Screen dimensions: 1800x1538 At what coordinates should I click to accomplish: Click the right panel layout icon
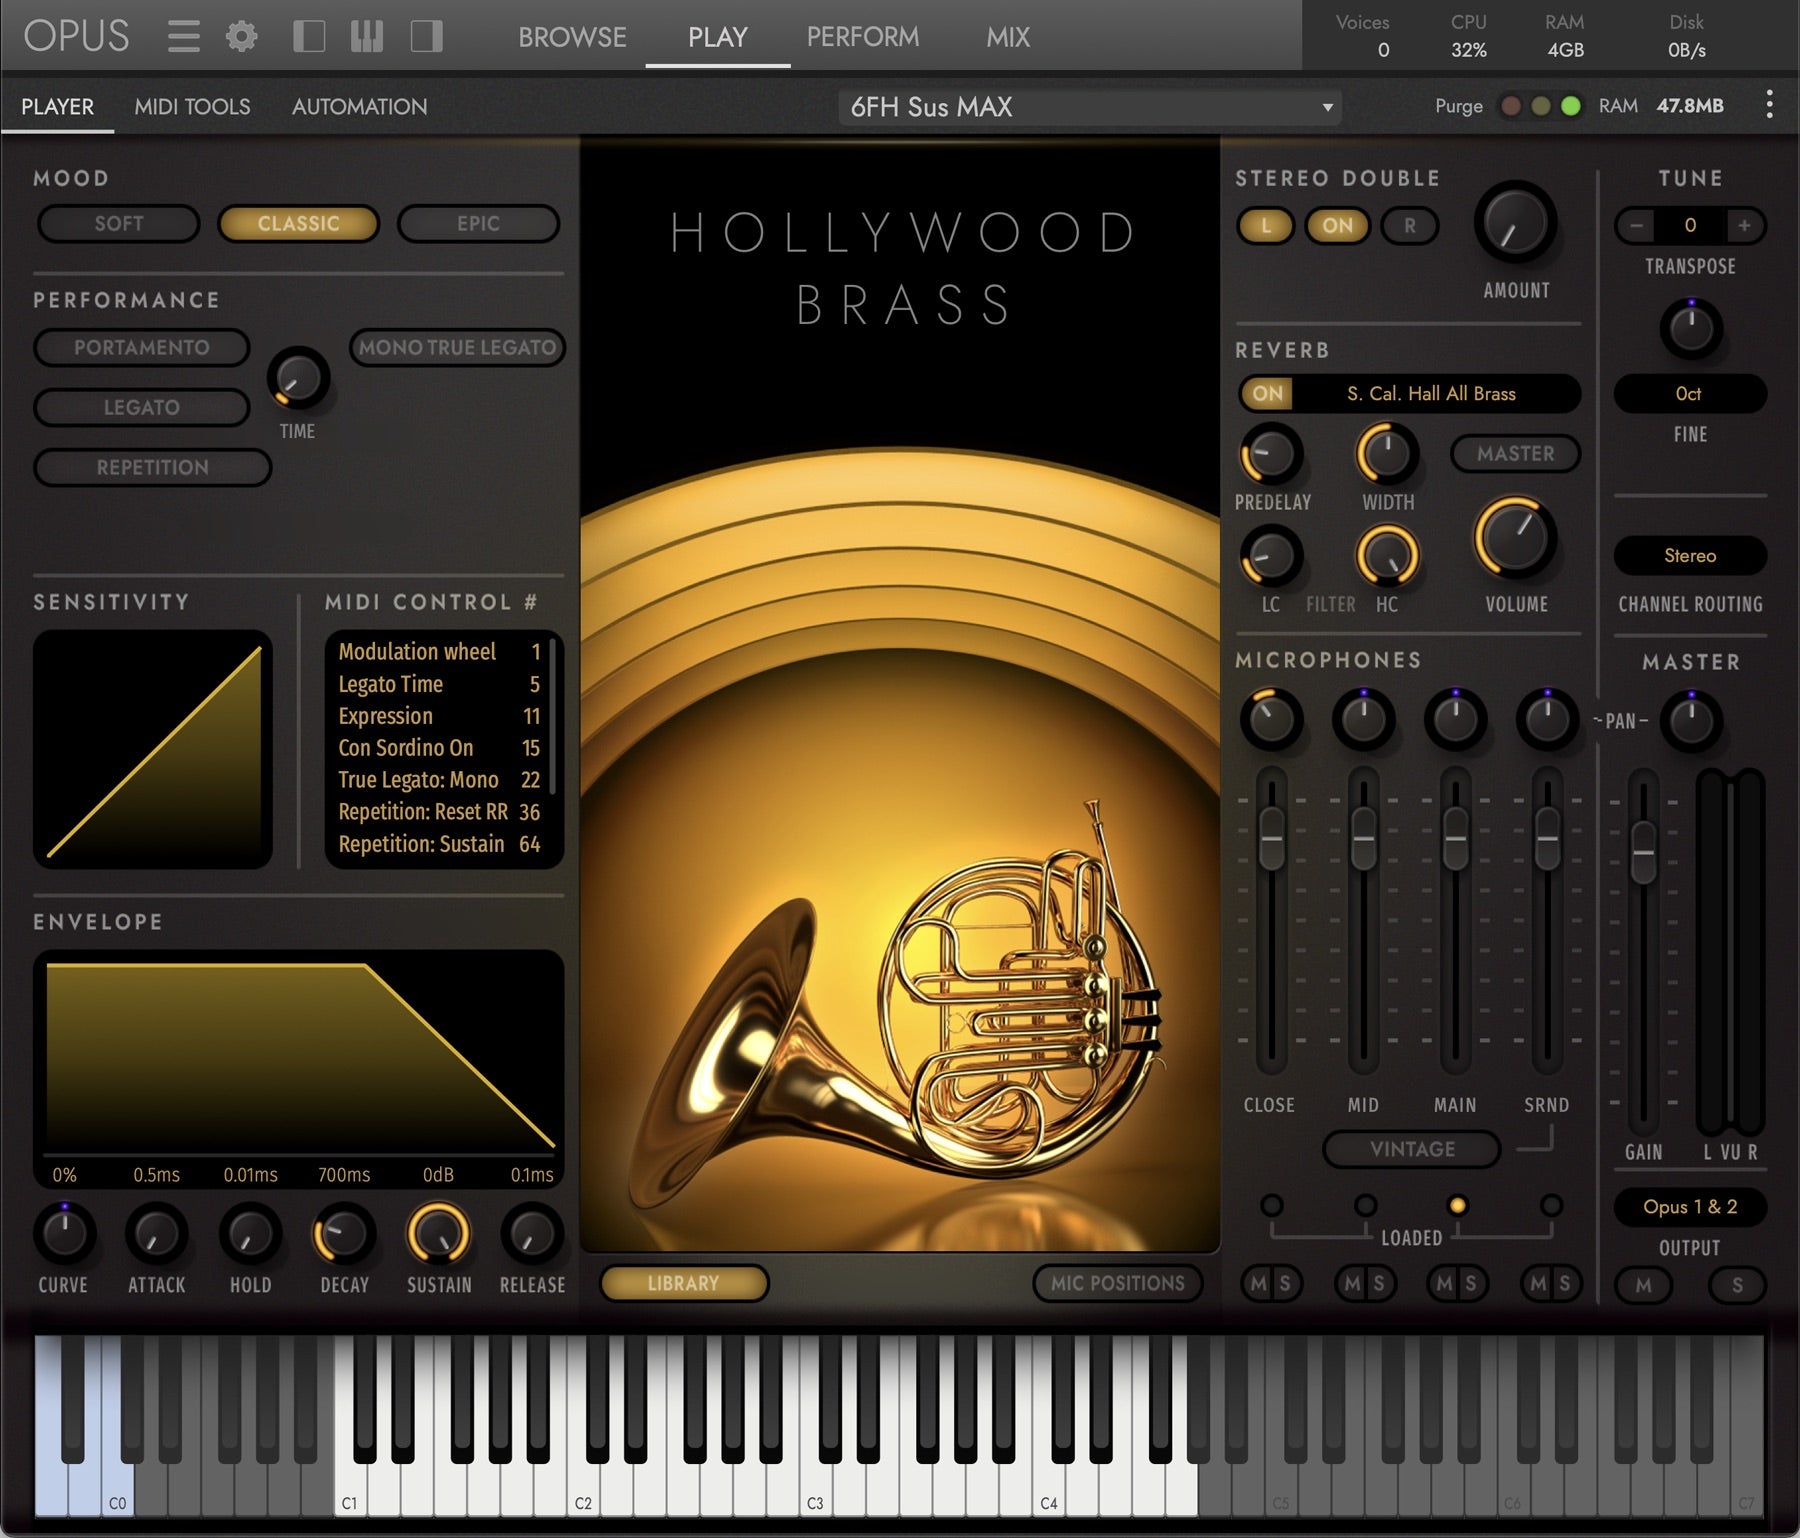coord(425,36)
